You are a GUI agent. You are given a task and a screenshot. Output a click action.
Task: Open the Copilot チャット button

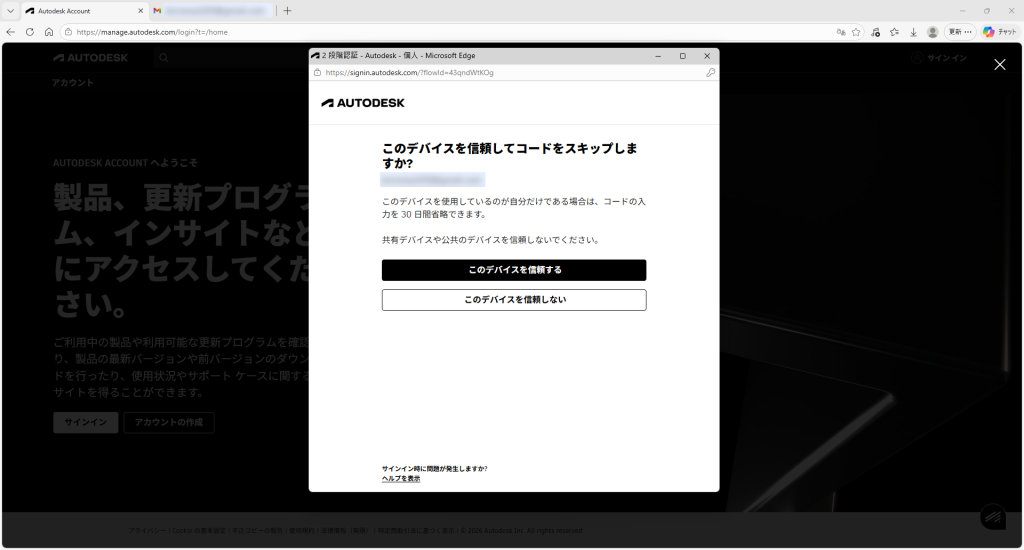pyautogui.click(x=1000, y=32)
